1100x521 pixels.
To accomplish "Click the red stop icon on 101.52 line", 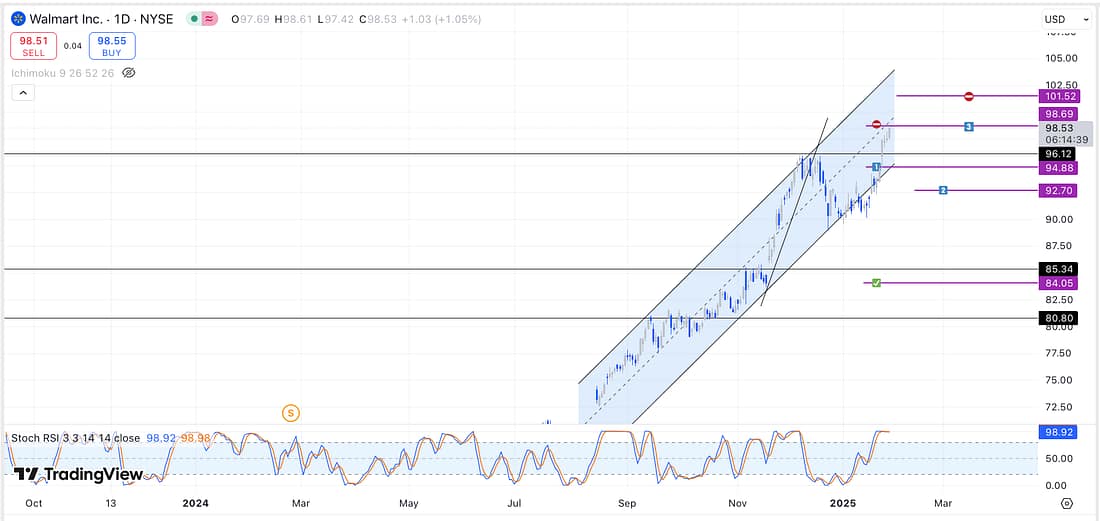I will [x=969, y=96].
